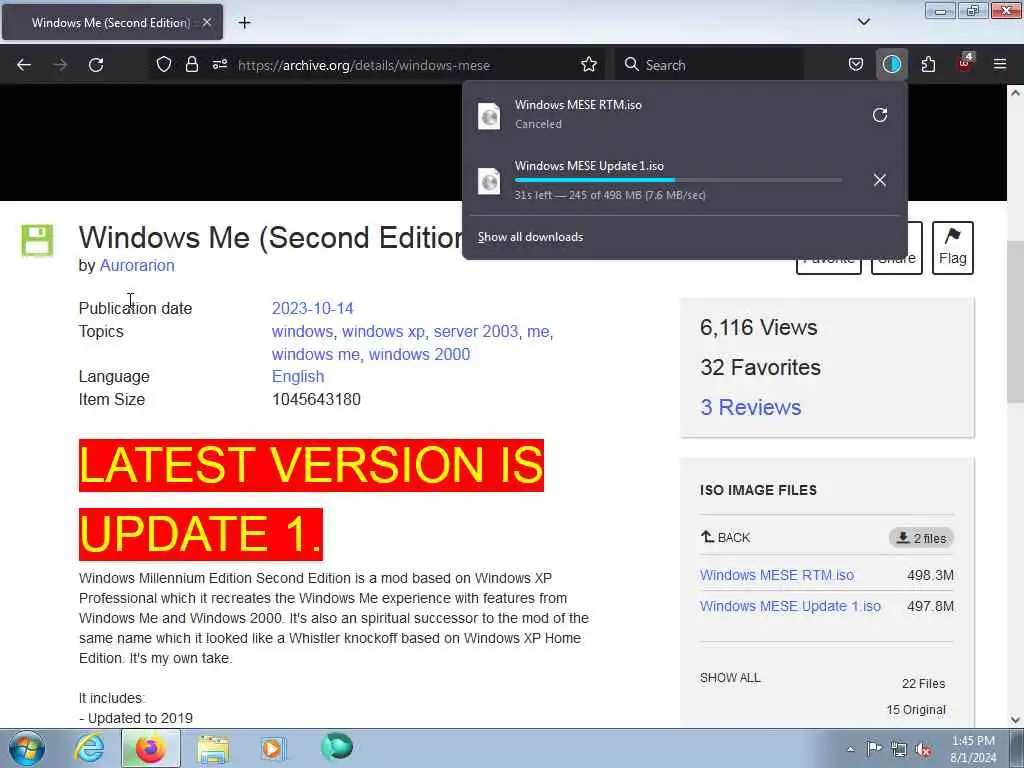Open Windows Explorer from taskbar
1024x768 pixels.
[213, 748]
